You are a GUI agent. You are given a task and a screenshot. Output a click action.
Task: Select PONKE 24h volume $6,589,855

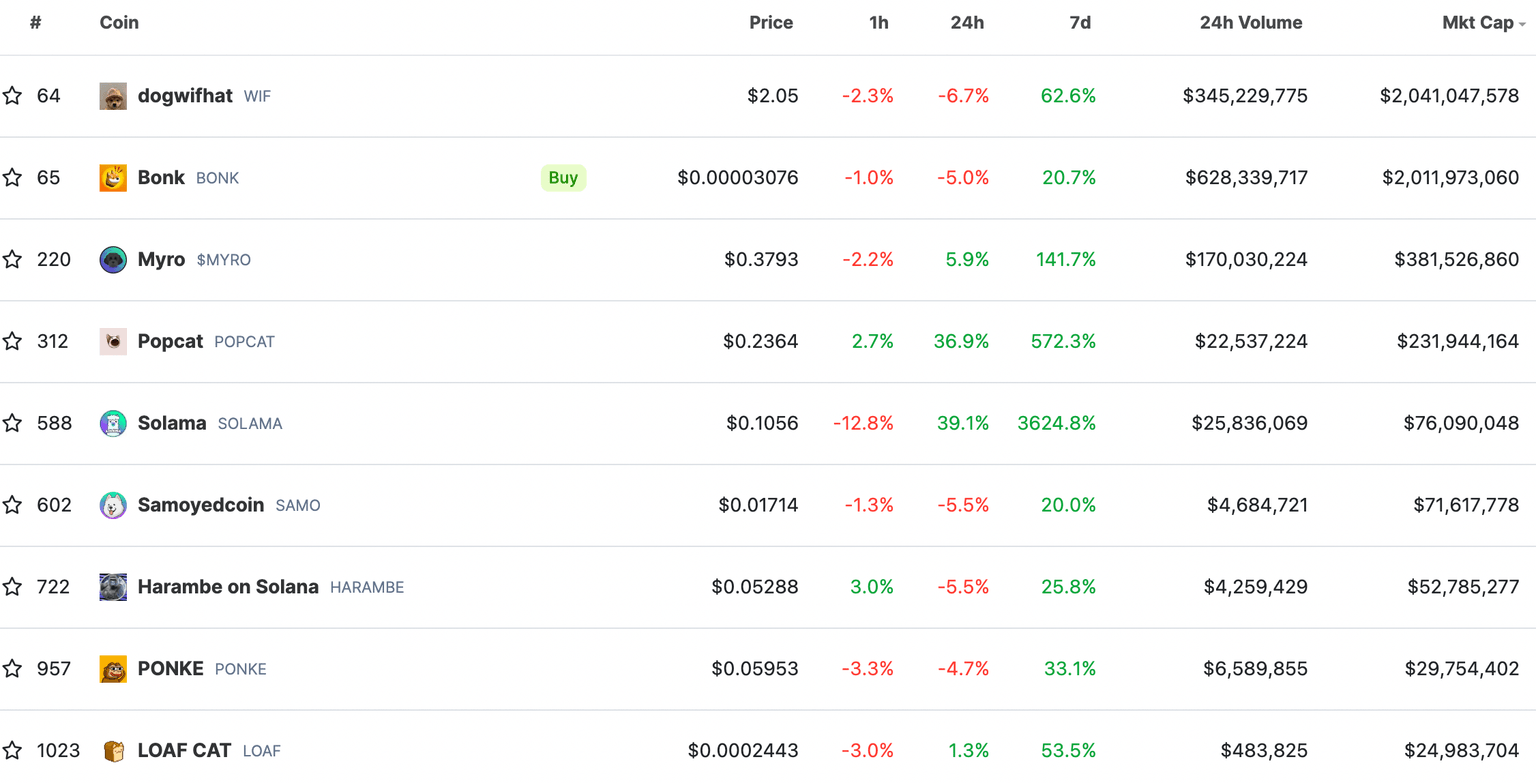pos(1254,669)
